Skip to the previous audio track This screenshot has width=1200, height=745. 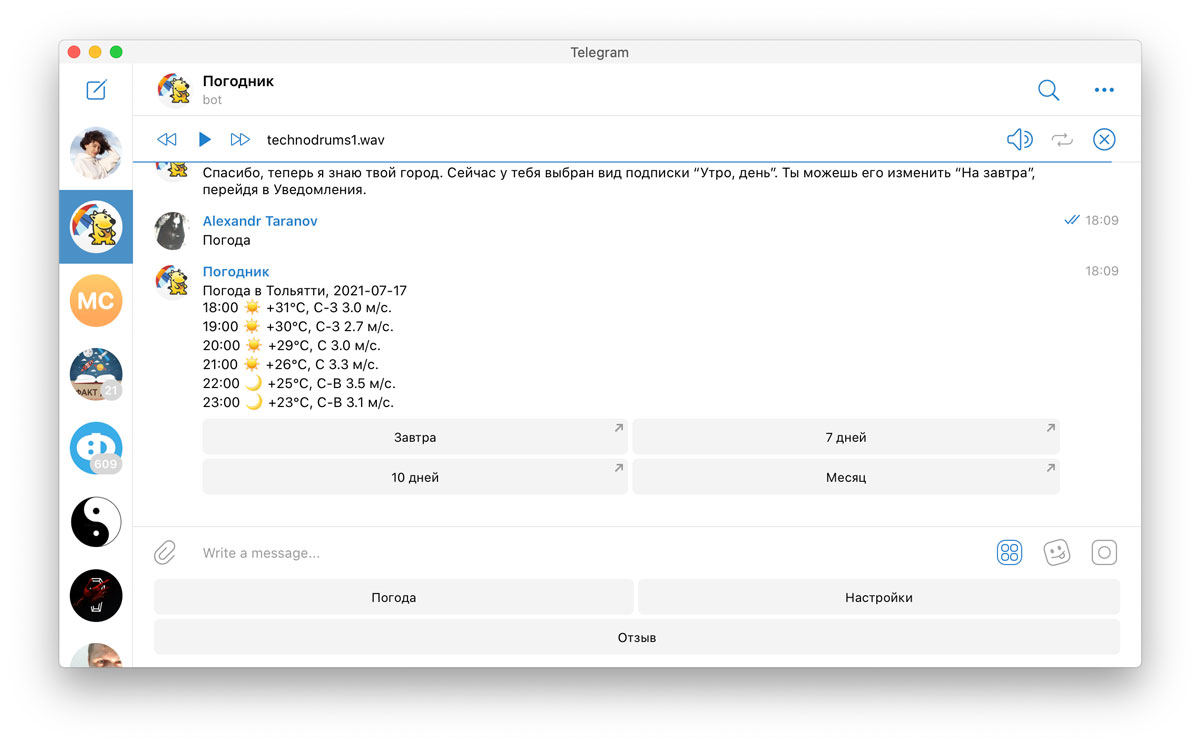click(x=167, y=139)
